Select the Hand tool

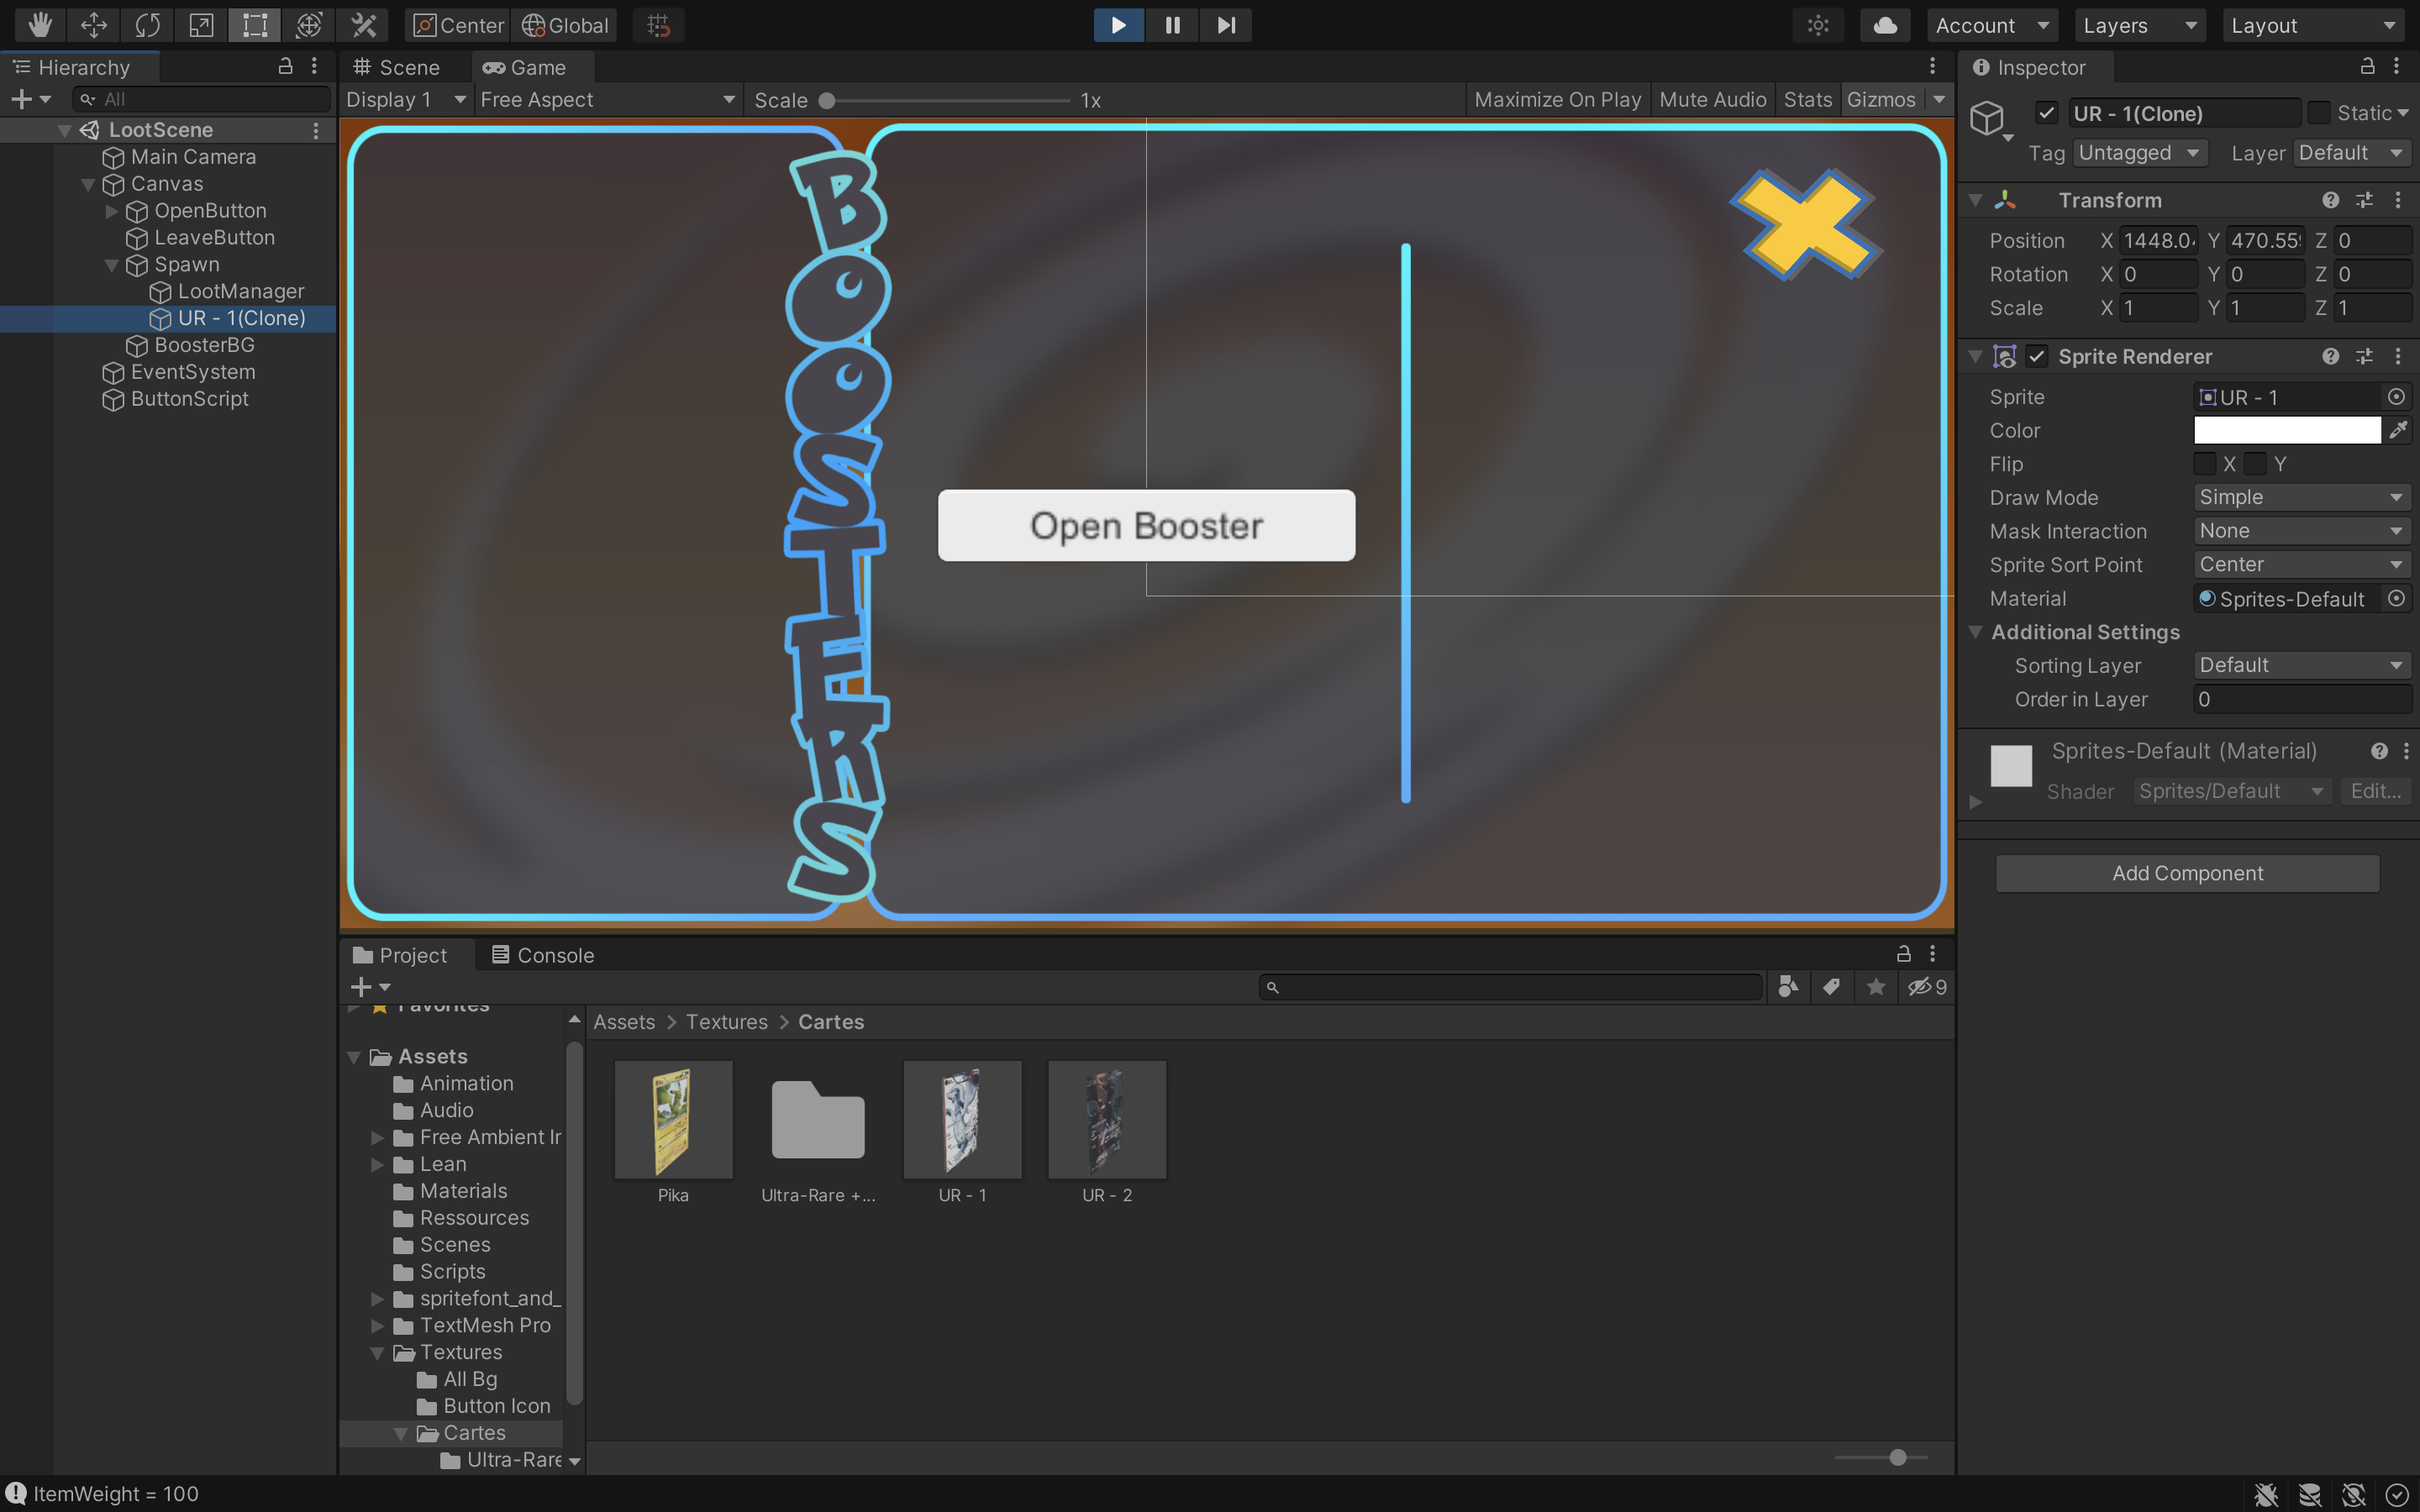(39, 25)
